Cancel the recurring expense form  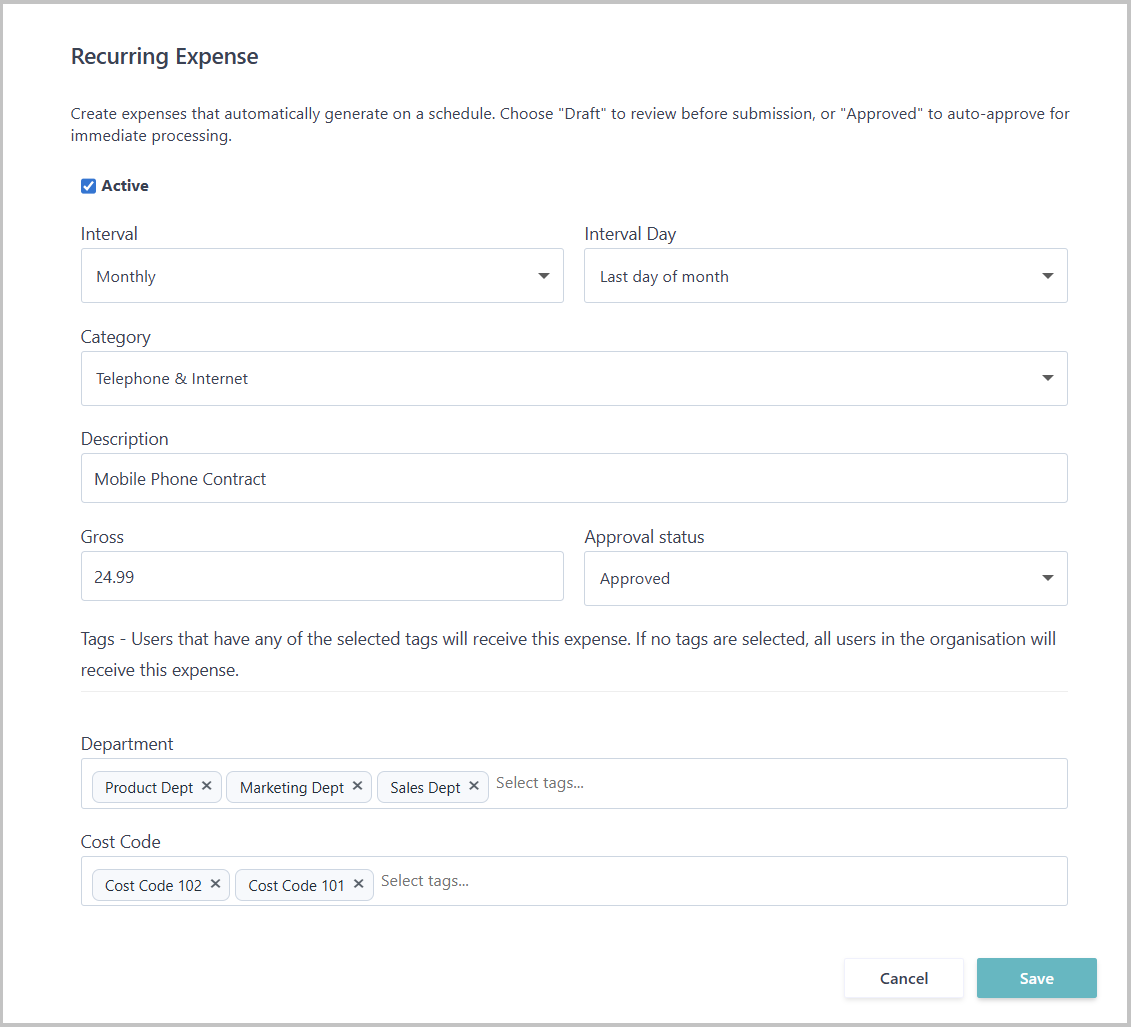click(903, 978)
